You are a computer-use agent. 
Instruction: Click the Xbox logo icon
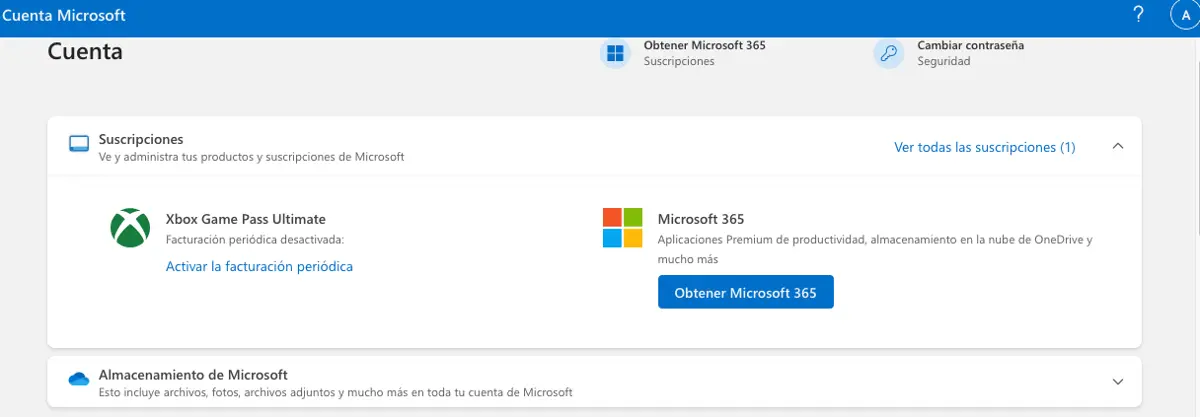click(130, 228)
